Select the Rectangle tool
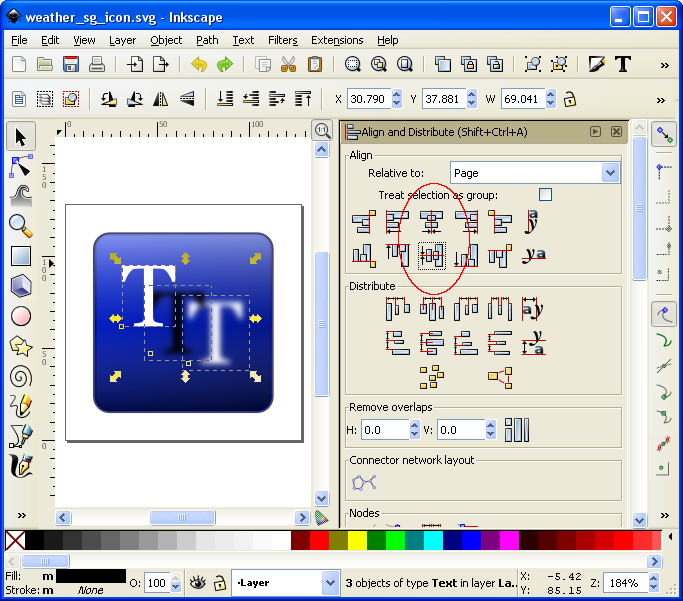Image resolution: width=683 pixels, height=601 pixels. pyautogui.click(x=20, y=256)
